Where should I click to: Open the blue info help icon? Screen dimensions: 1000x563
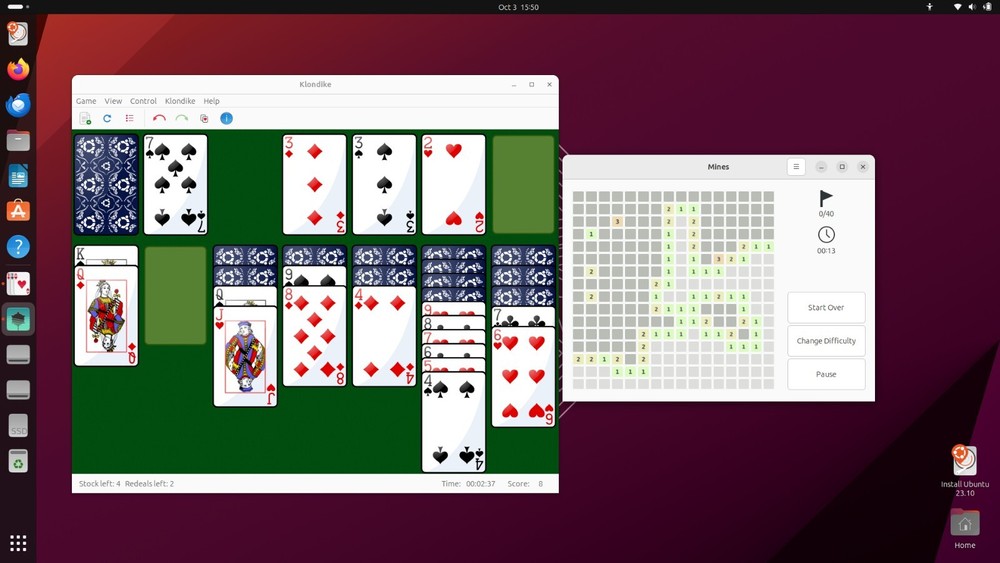[x=226, y=119]
